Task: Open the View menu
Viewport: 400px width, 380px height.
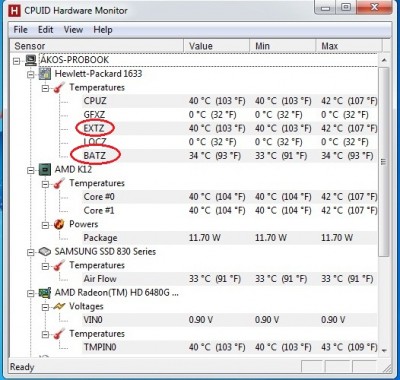Action: (x=73, y=30)
